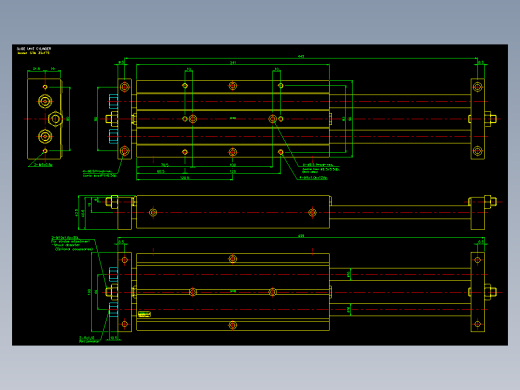Click the protruding nut on top view's right end plate
The height and width of the screenshot is (390, 520).
pyautogui.click(x=490, y=119)
